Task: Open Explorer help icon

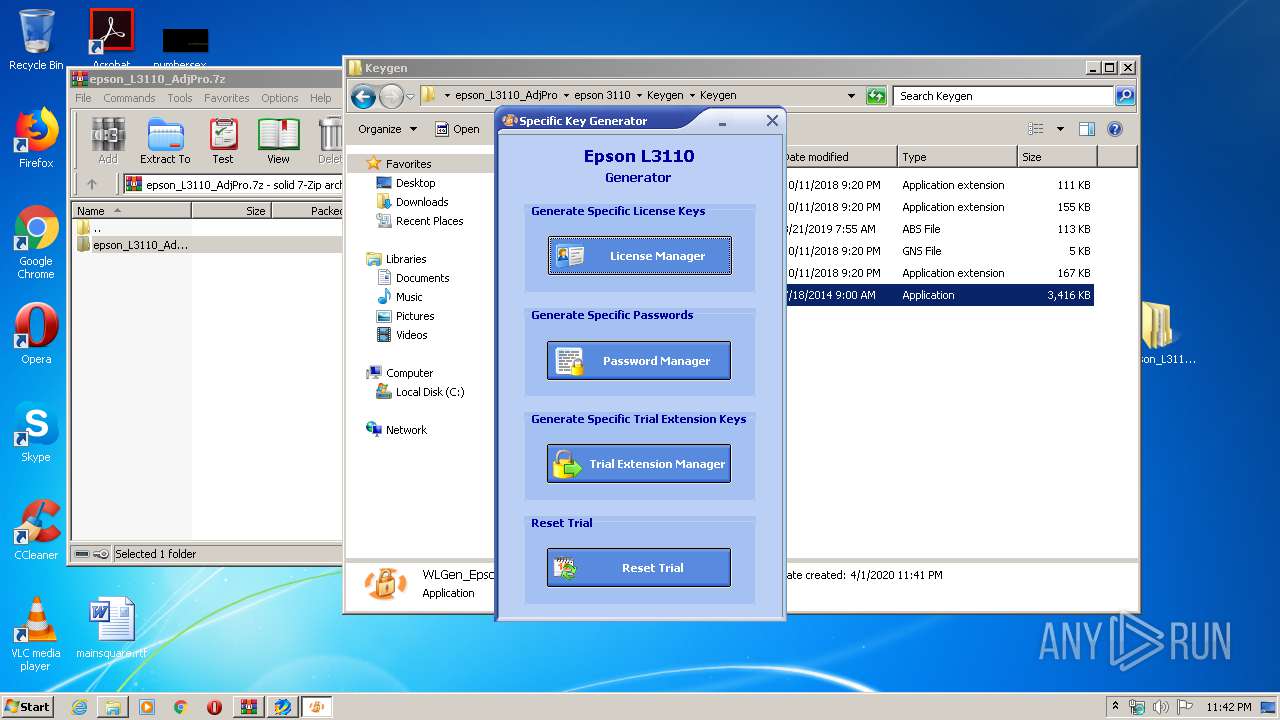Action: click(x=1115, y=129)
